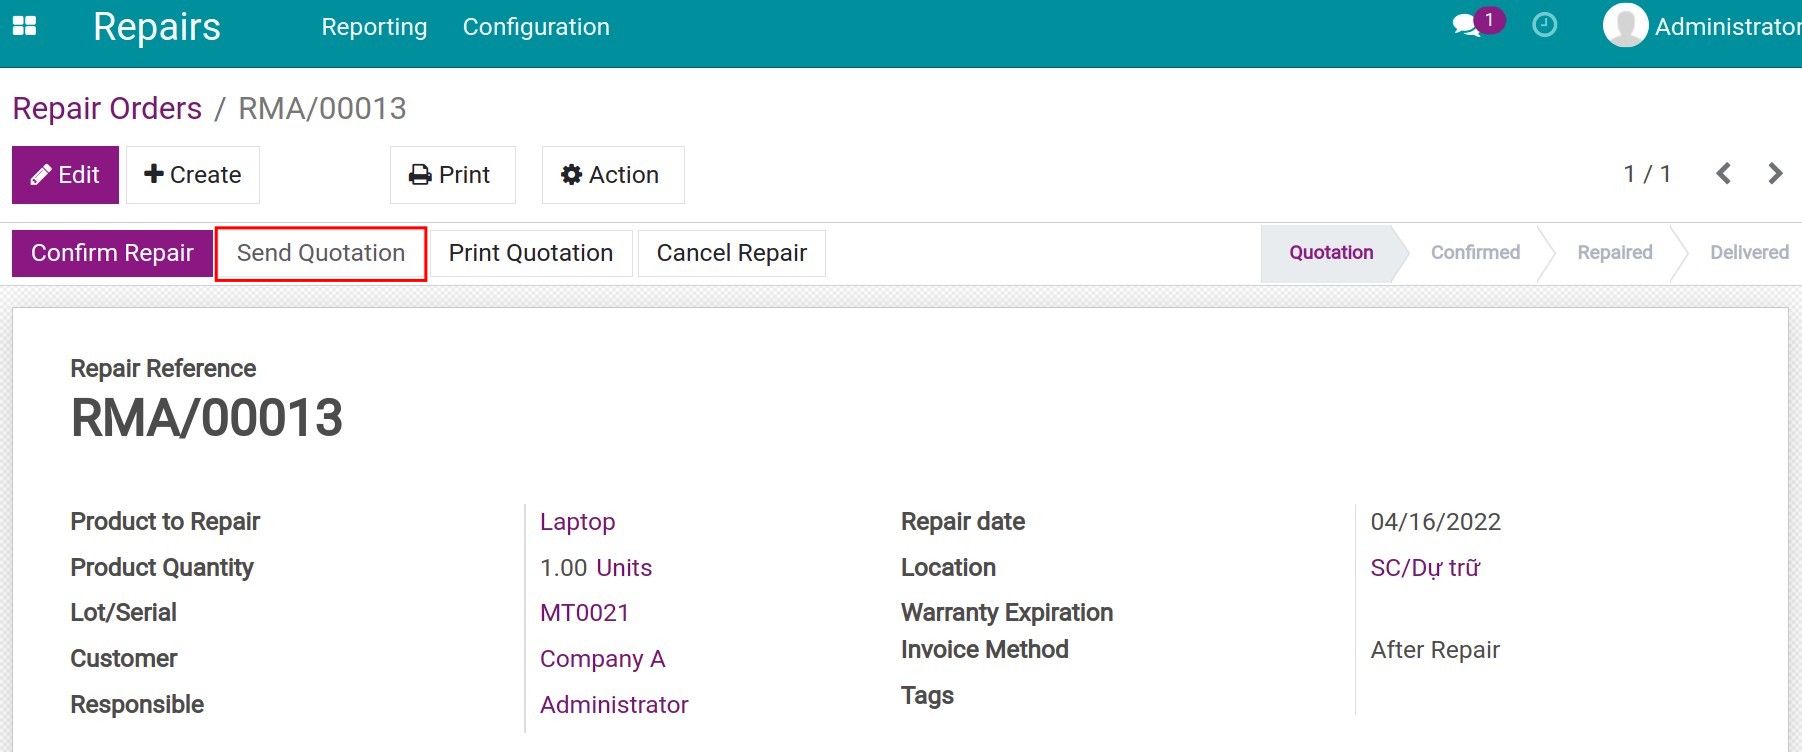Open the Units unit-of-measure link
Viewport: 1802px width, 752px height.
click(x=624, y=568)
